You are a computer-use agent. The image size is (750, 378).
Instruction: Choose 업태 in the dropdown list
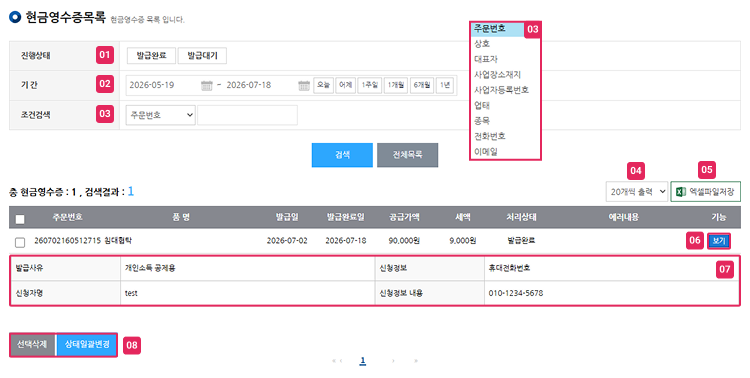click(482, 105)
